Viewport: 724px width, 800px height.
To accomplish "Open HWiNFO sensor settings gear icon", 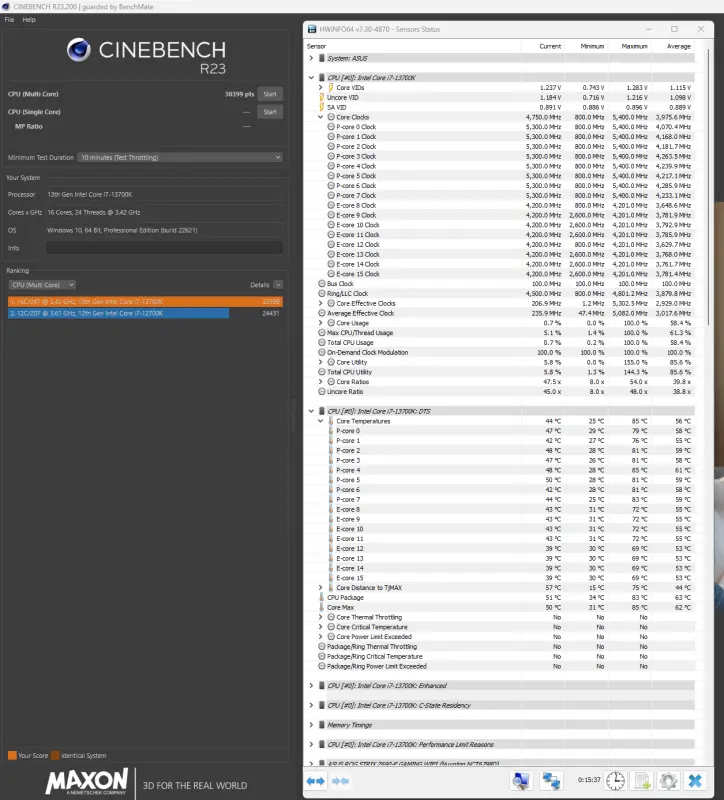I will coord(668,781).
